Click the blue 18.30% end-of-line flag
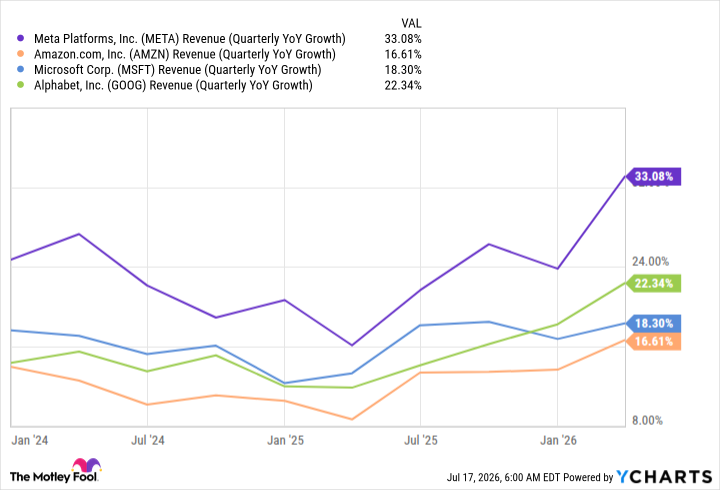The width and height of the screenshot is (720, 490). pyautogui.click(x=654, y=323)
